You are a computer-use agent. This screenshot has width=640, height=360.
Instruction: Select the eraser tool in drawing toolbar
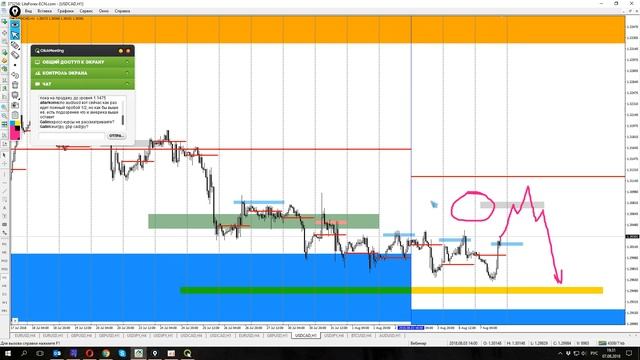15,55
